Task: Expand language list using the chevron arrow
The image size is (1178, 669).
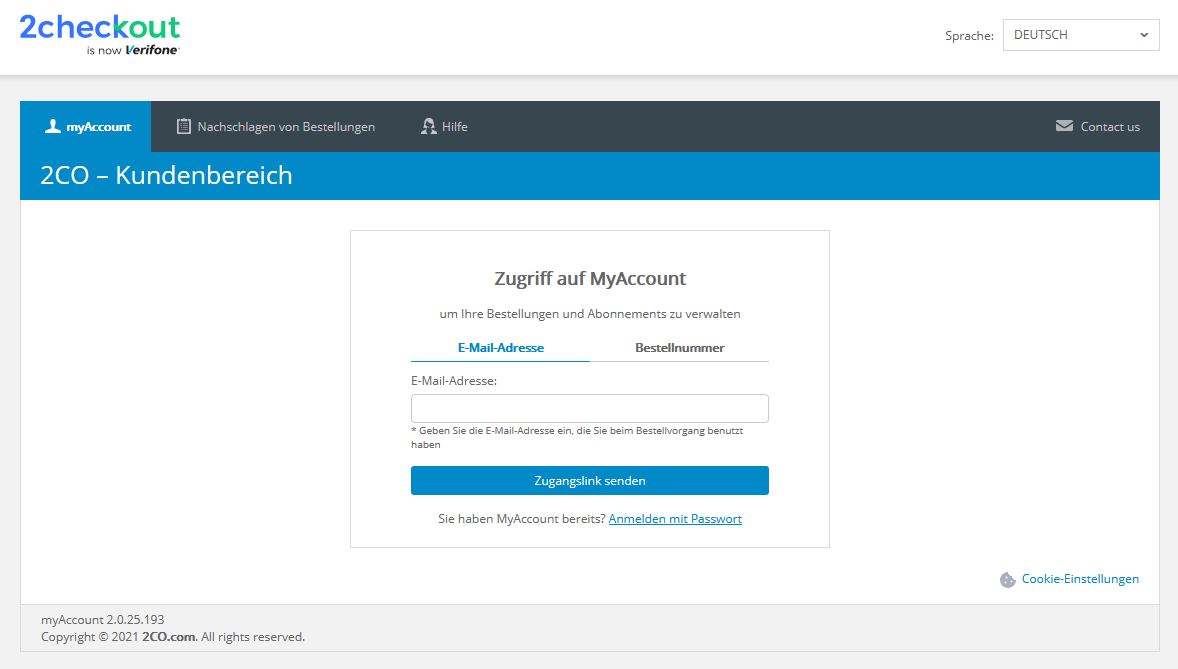Action: (1144, 35)
